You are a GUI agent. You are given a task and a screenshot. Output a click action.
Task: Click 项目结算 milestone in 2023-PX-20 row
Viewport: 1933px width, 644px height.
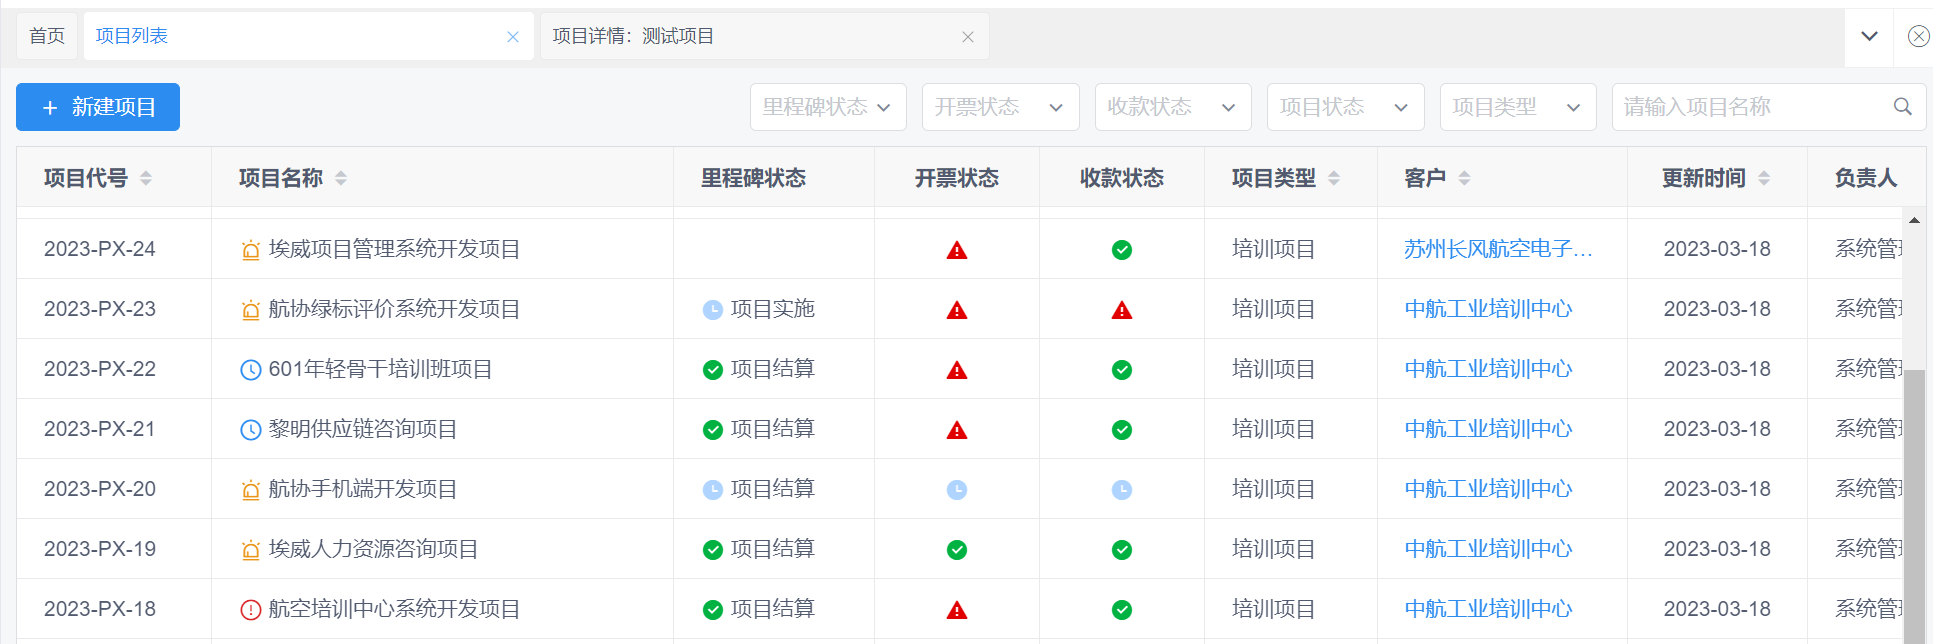coord(772,489)
